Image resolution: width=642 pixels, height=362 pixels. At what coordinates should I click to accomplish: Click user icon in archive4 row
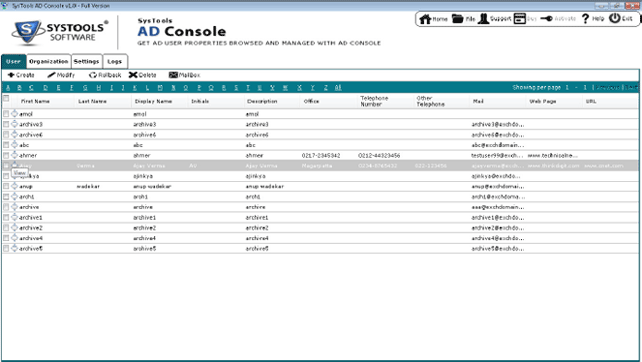click(x=15, y=238)
